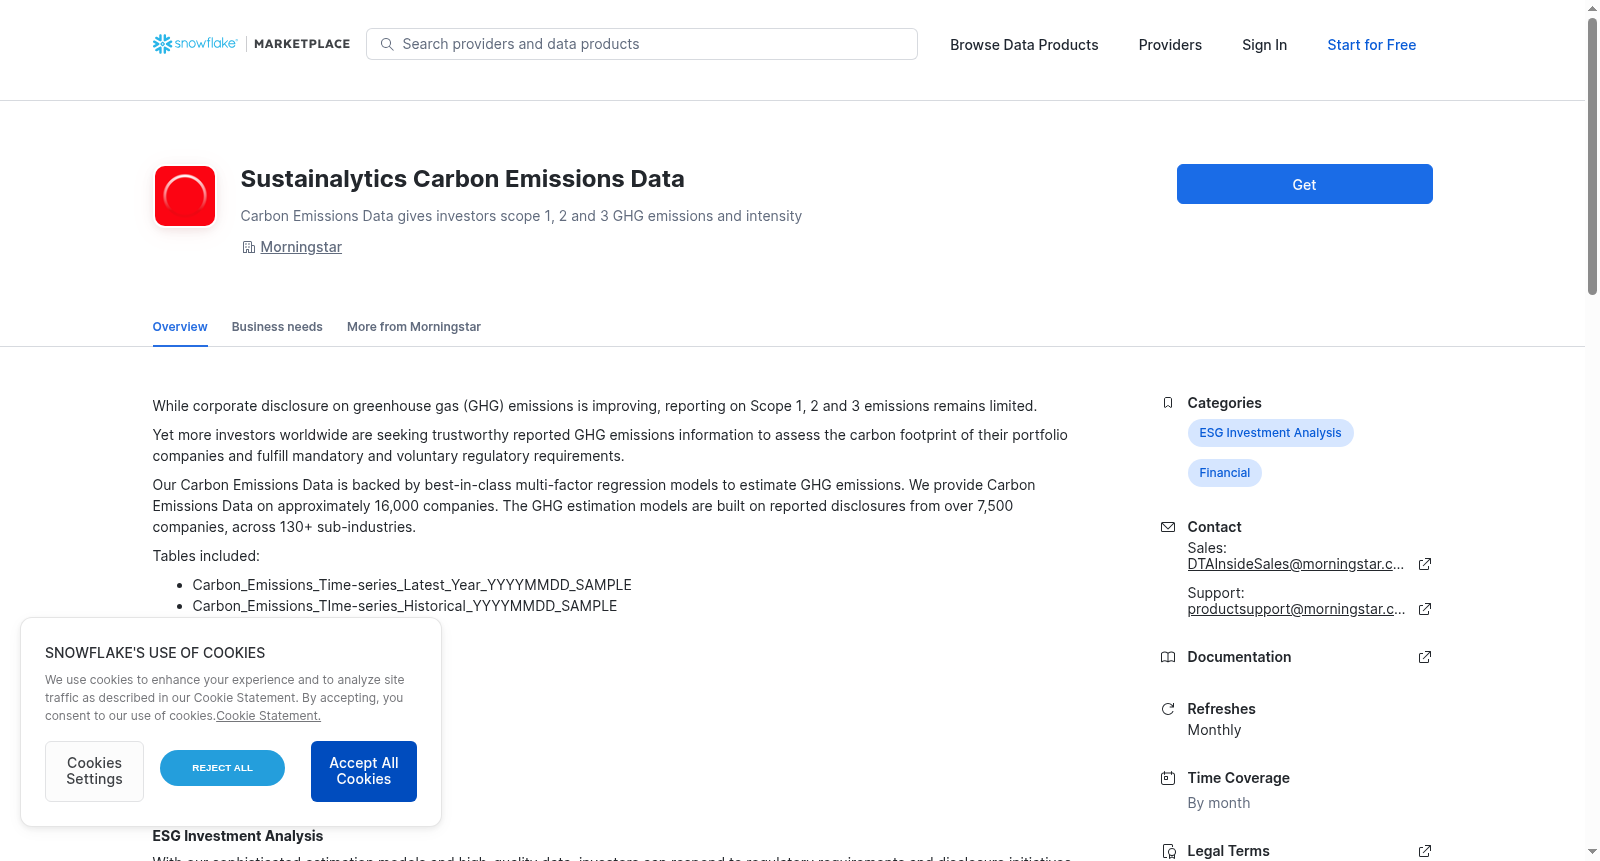Click Accept All Cookies
This screenshot has height=861, width=1600.
pos(364,771)
